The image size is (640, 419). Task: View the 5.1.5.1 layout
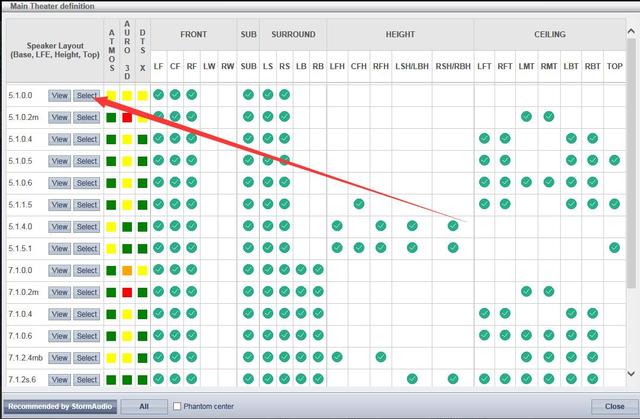(60, 248)
